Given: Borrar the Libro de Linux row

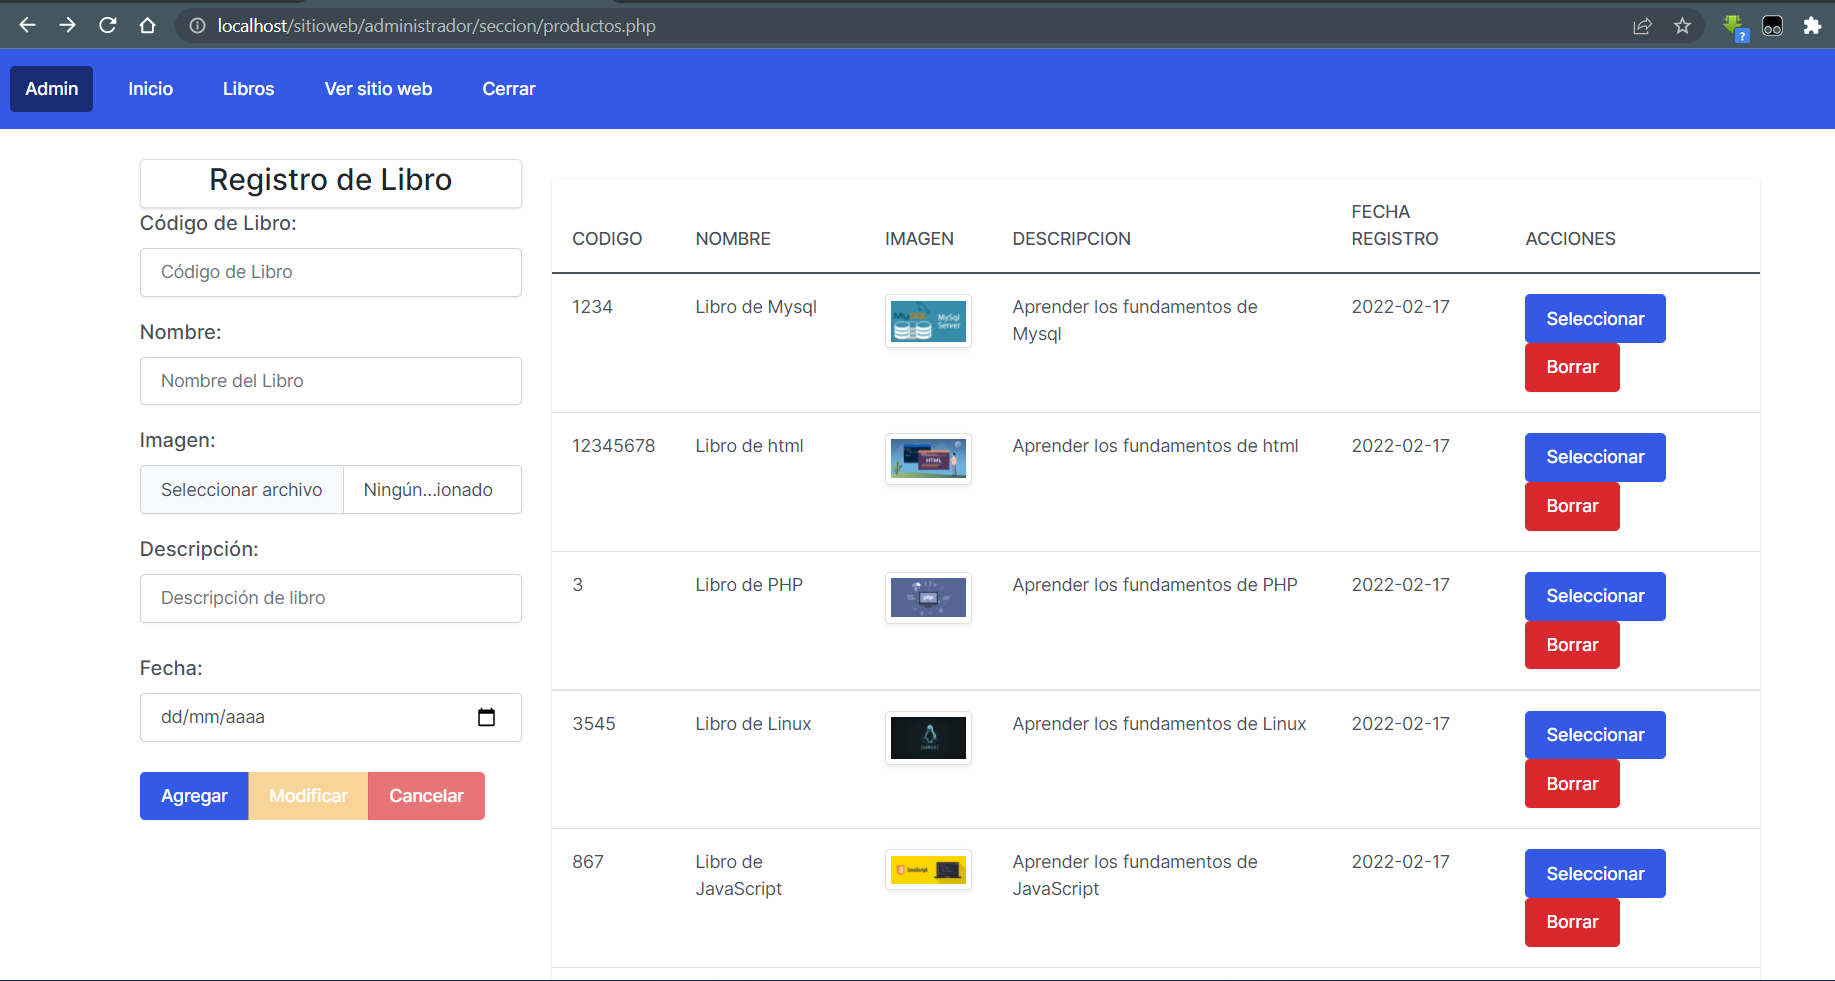Looking at the screenshot, I should pos(1572,784).
